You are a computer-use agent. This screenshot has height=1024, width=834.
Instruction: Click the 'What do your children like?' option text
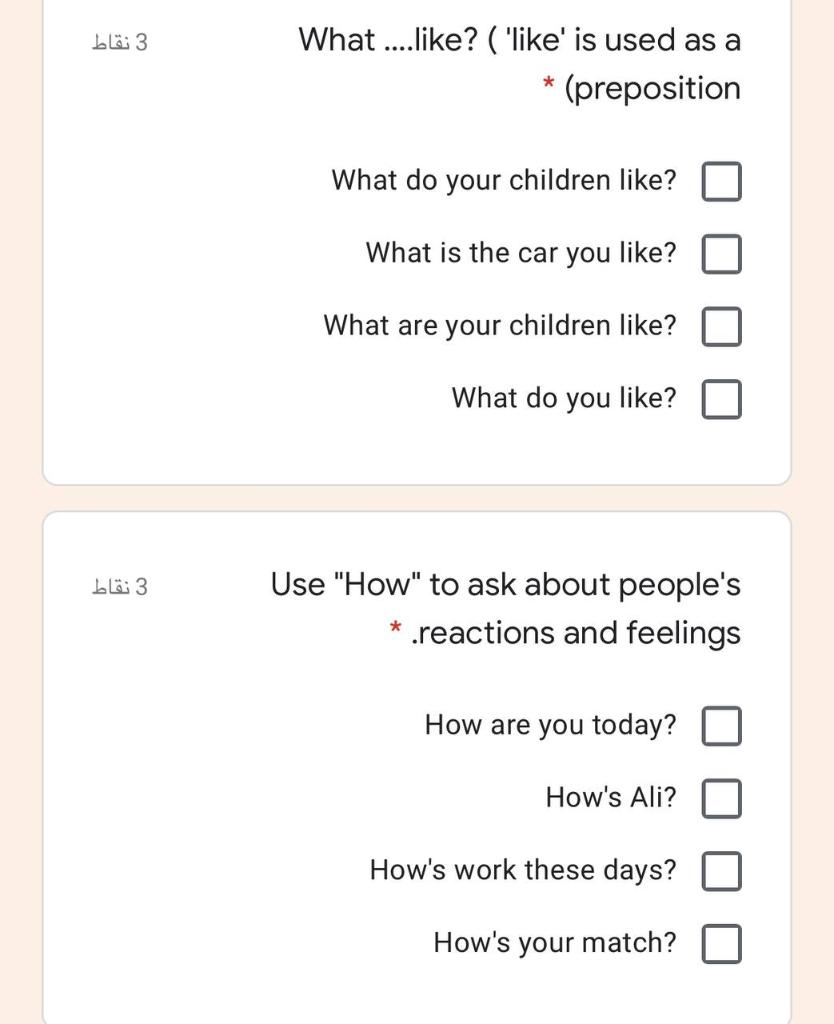click(504, 180)
